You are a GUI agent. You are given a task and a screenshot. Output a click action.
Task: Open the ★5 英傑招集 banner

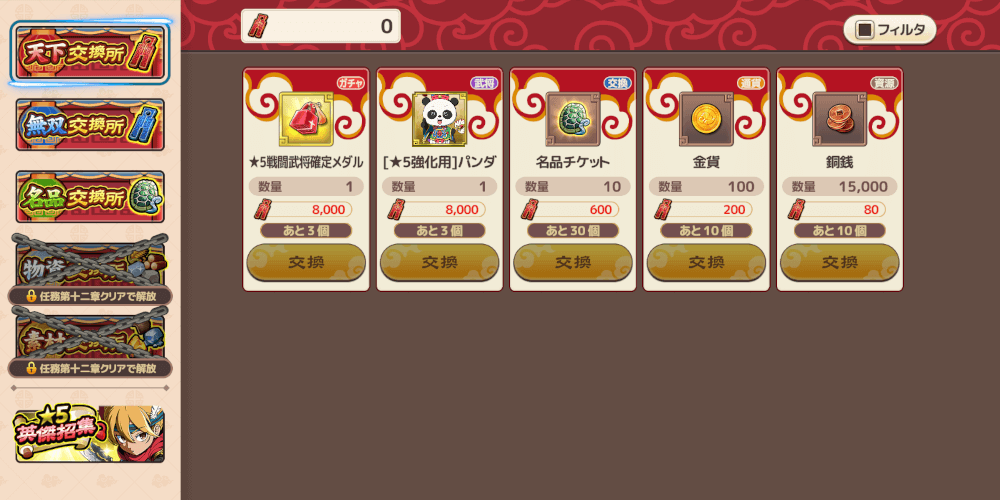pos(90,433)
